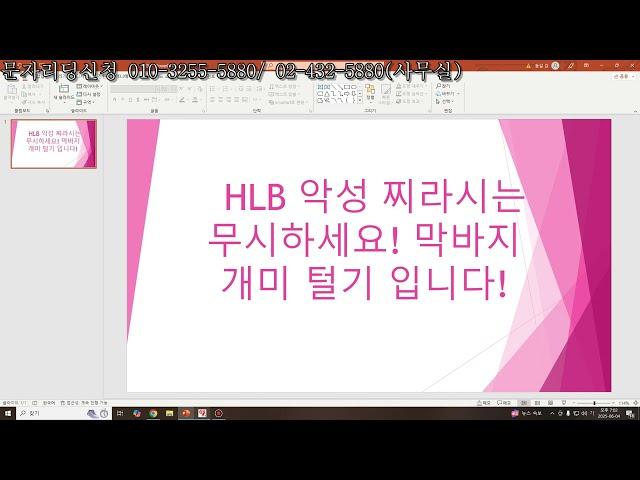This screenshot has width=640, height=480.
Task: Open File Explorer from taskbar
Action: pos(169,413)
